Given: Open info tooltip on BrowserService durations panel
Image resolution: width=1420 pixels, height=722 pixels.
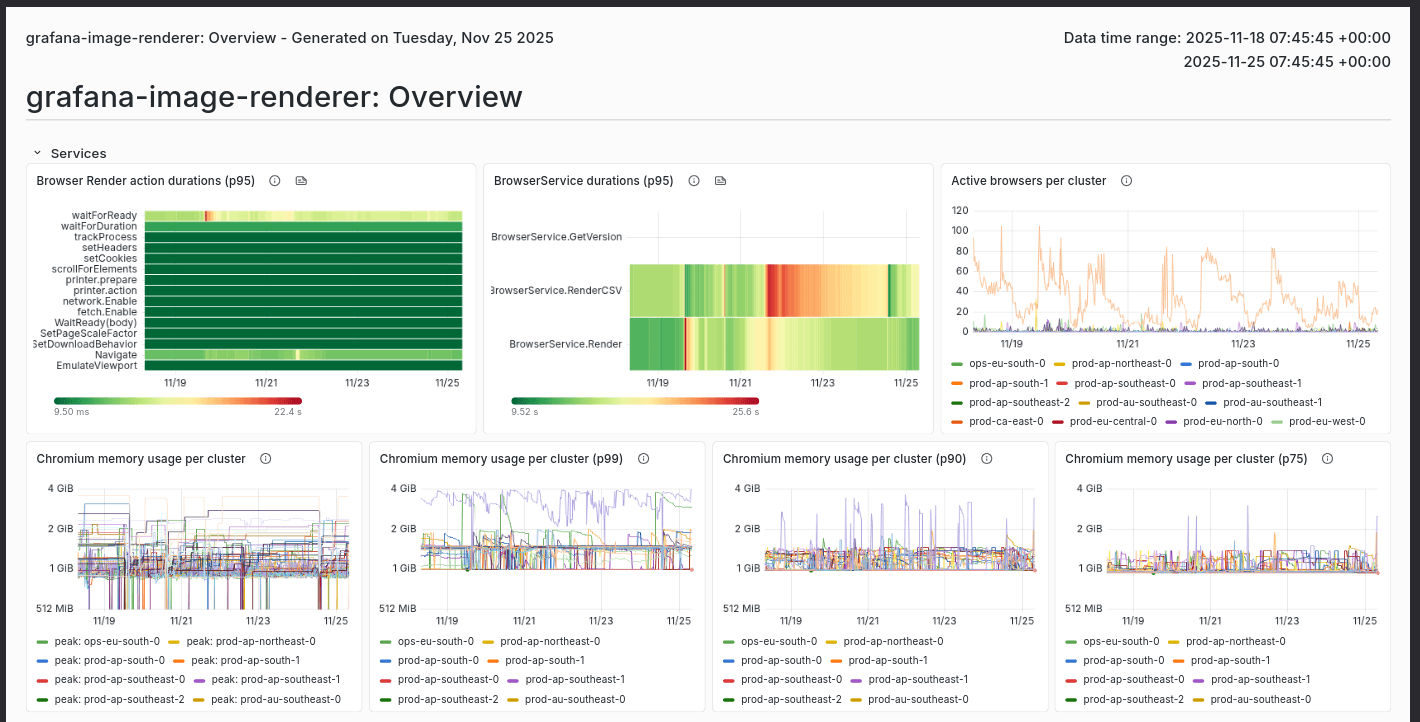Looking at the screenshot, I should click(694, 181).
